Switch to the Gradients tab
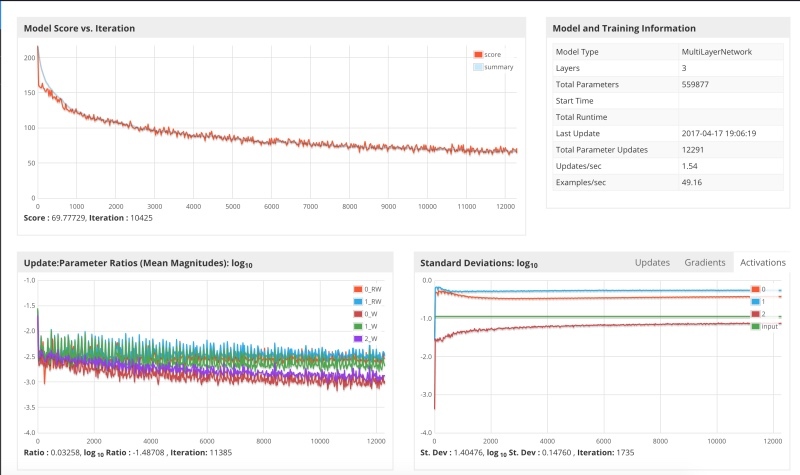800x475 pixels. (x=705, y=262)
